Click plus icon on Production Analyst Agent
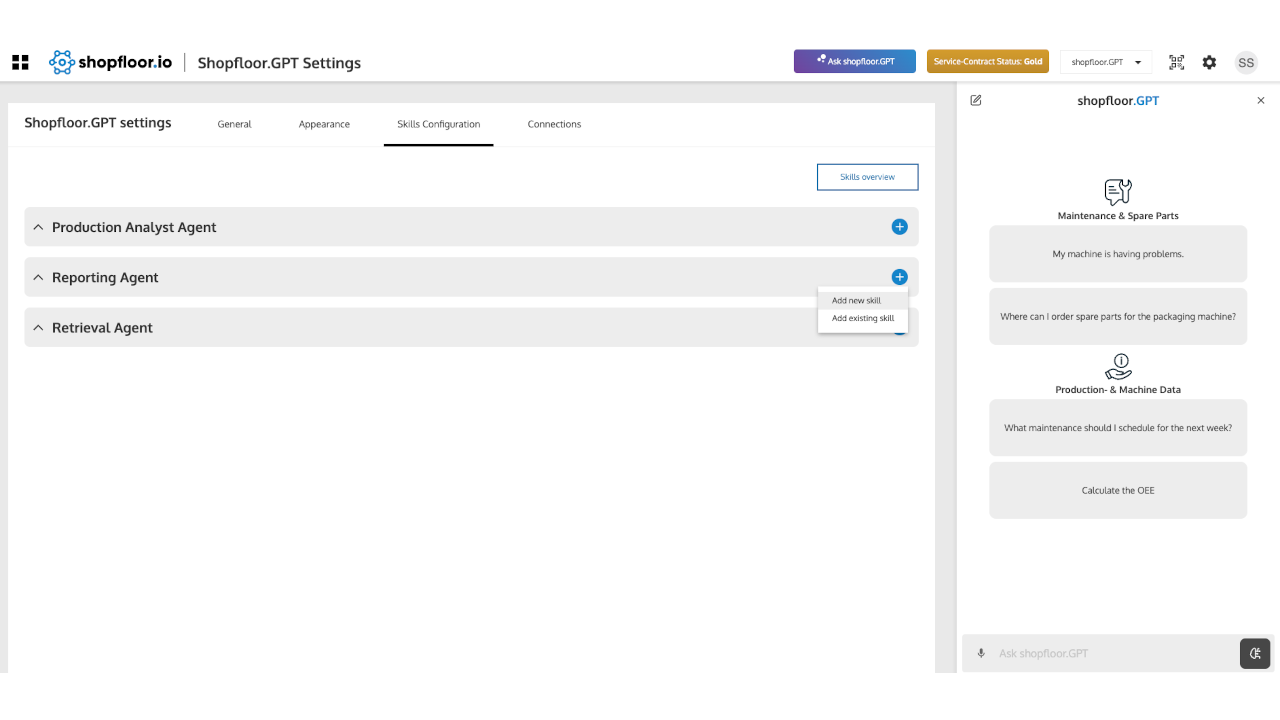This screenshot has width=1280, height=720. click(x=899, y=227)
